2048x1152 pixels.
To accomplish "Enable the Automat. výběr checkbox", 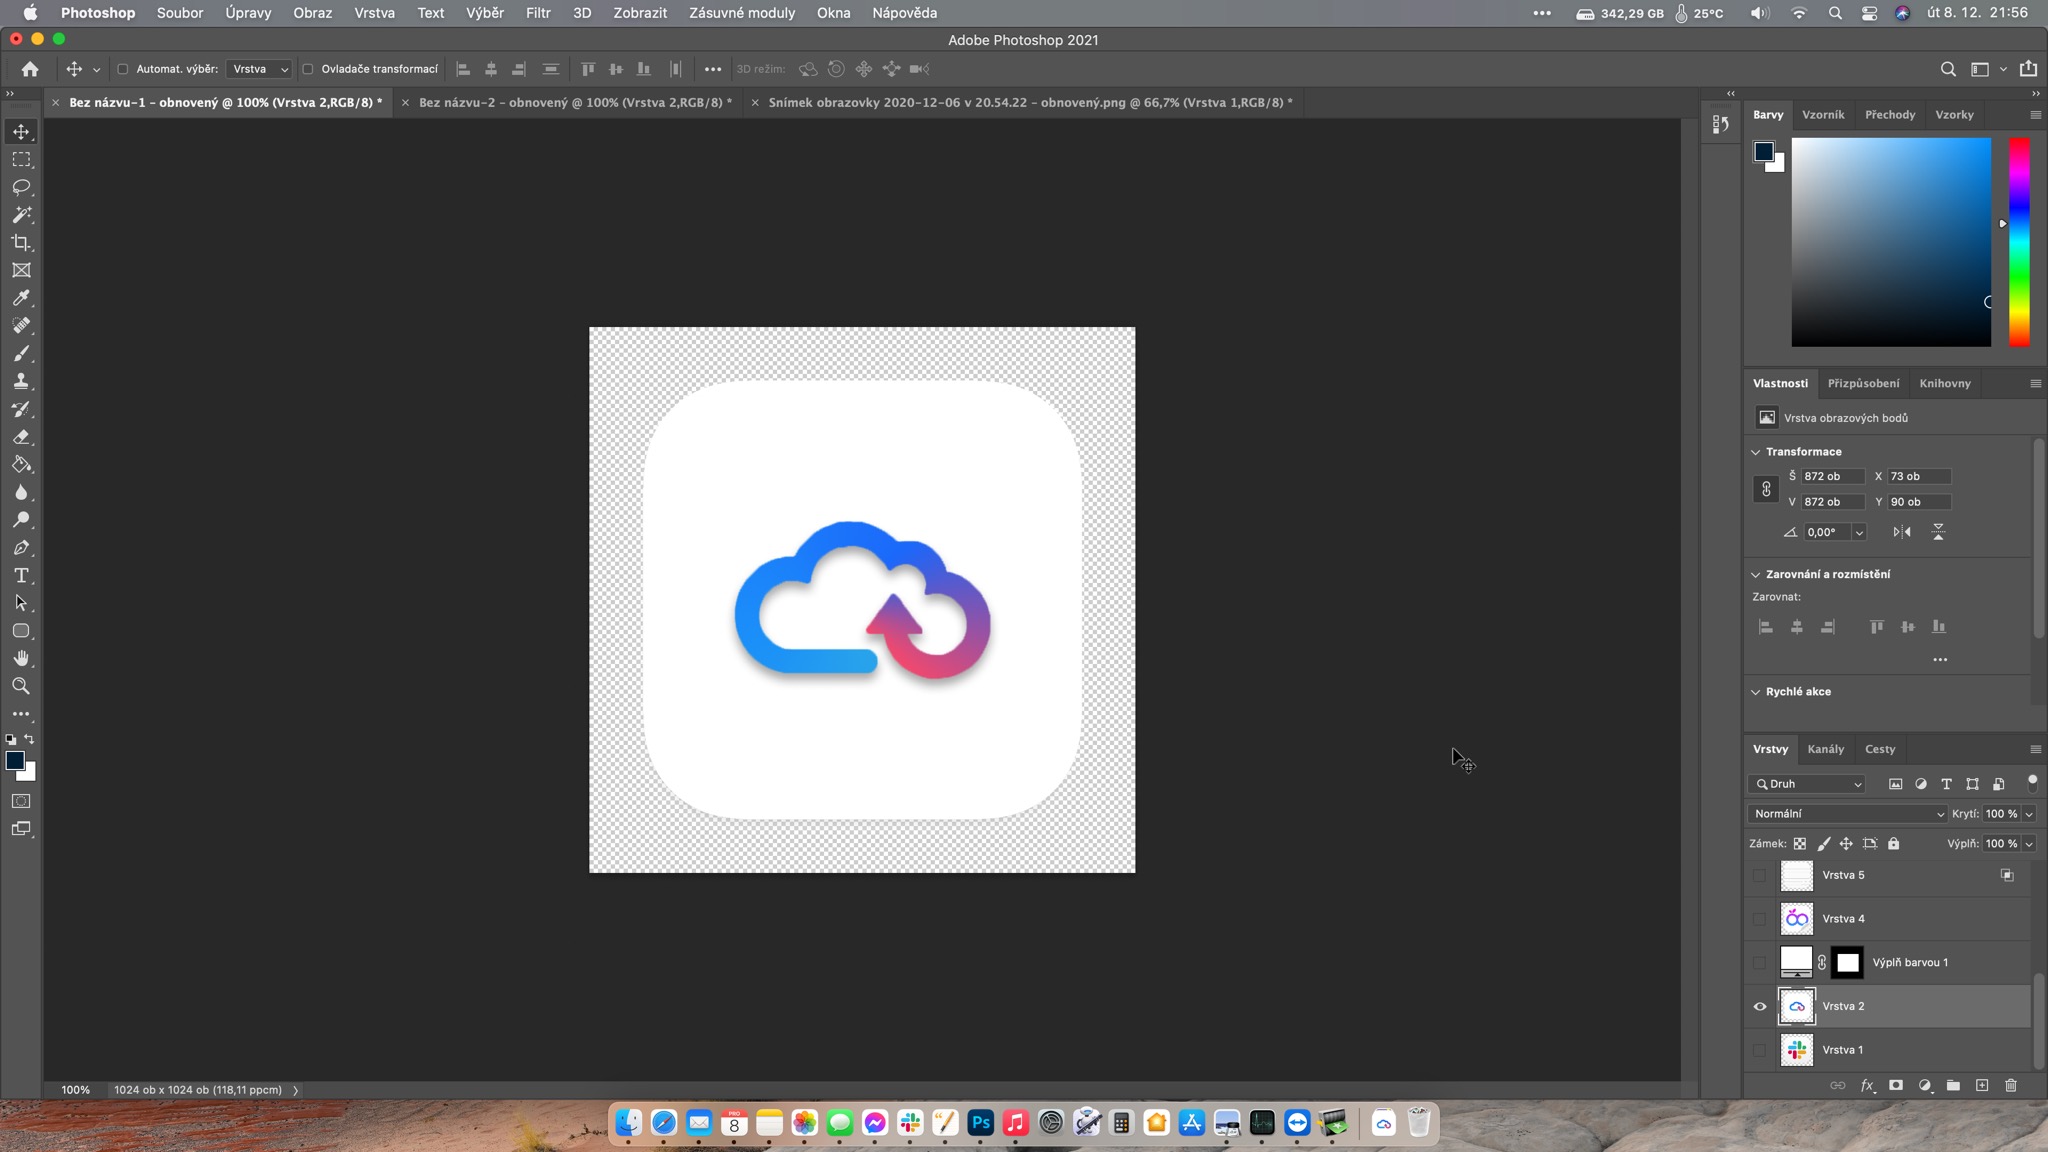I will click(123, 69).
